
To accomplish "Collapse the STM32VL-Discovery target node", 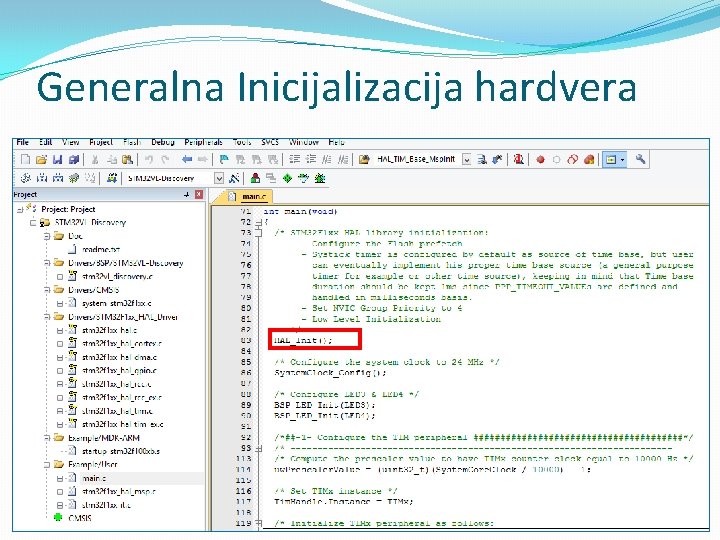I will click(x=33, y=223).
